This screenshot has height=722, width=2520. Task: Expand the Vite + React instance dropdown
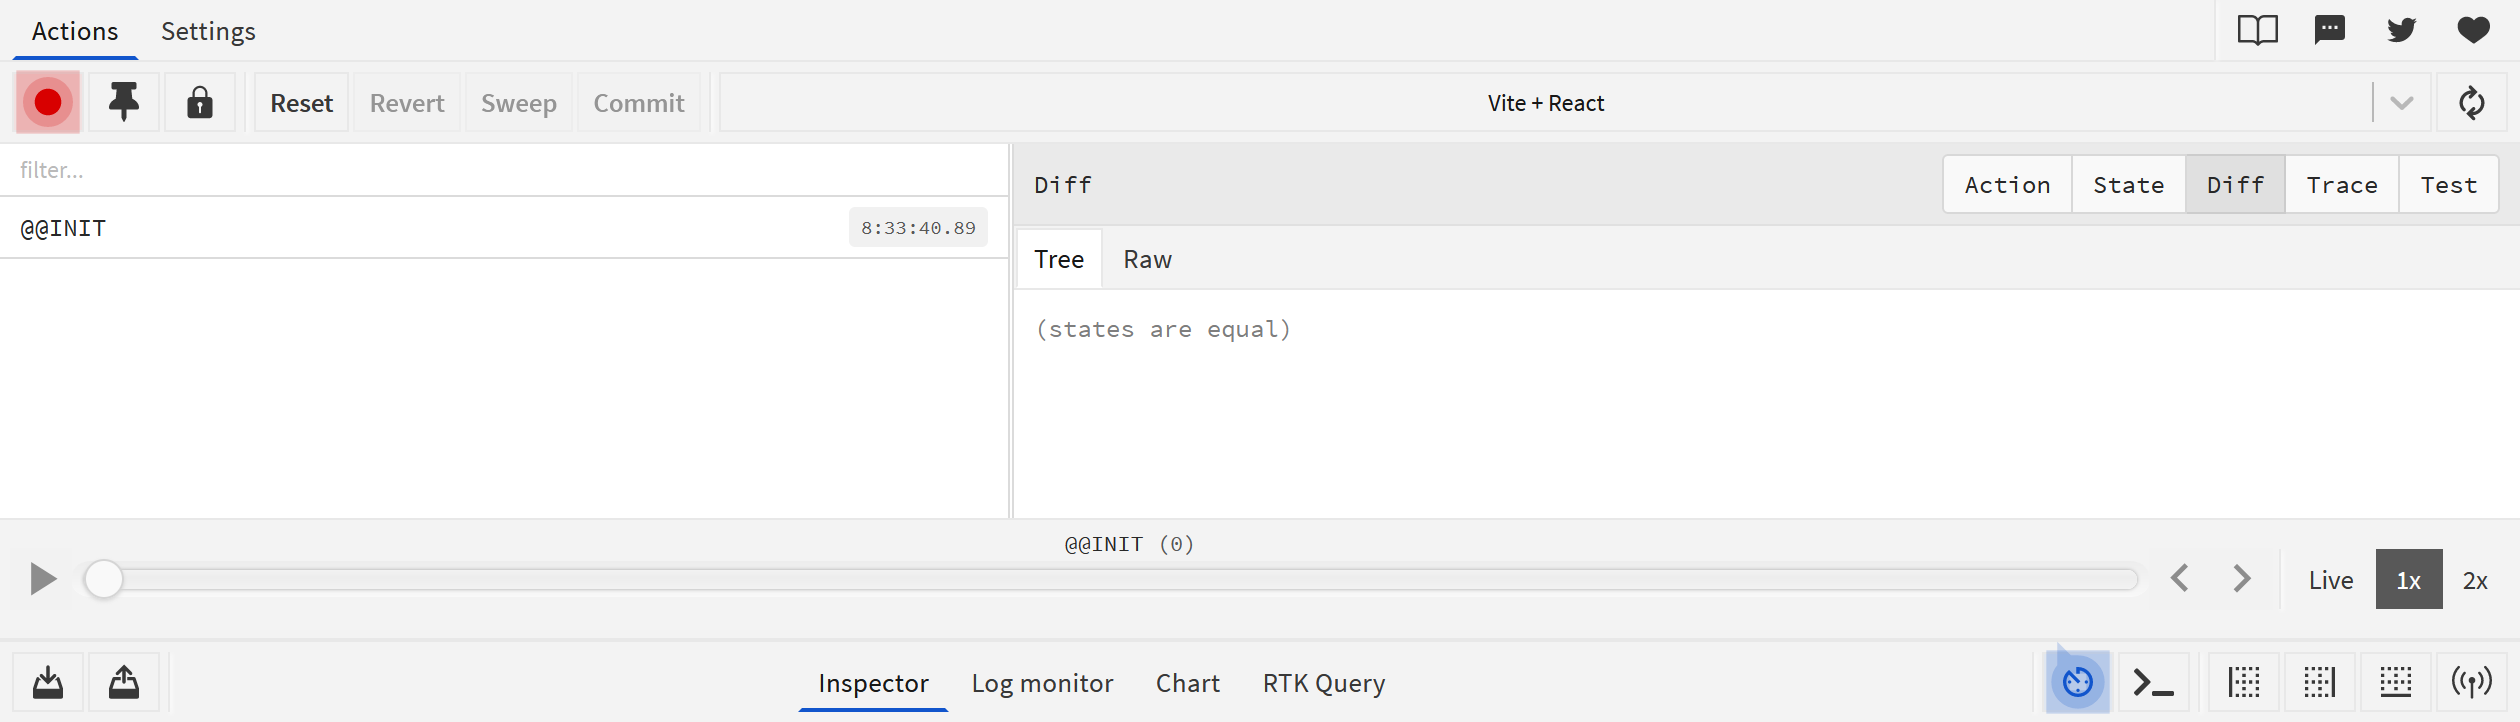click(x=2401, y=103)
